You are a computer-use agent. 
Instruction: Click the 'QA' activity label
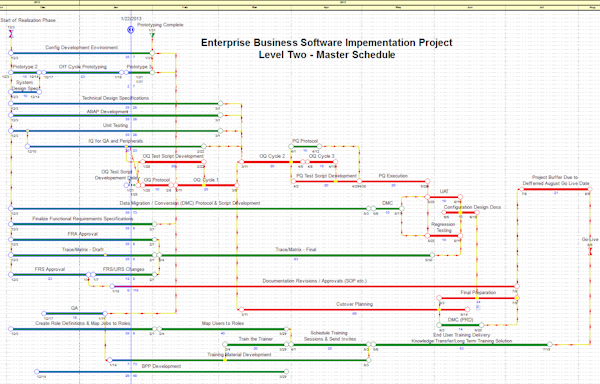point(74,308)
